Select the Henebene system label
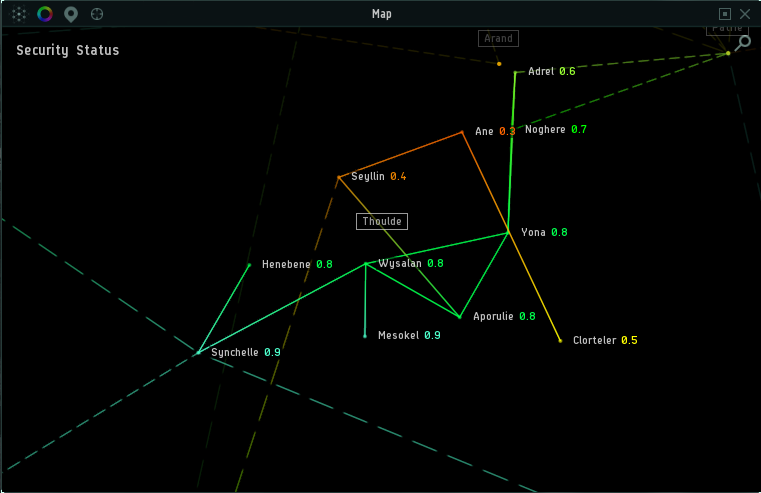 coord(286,265)
